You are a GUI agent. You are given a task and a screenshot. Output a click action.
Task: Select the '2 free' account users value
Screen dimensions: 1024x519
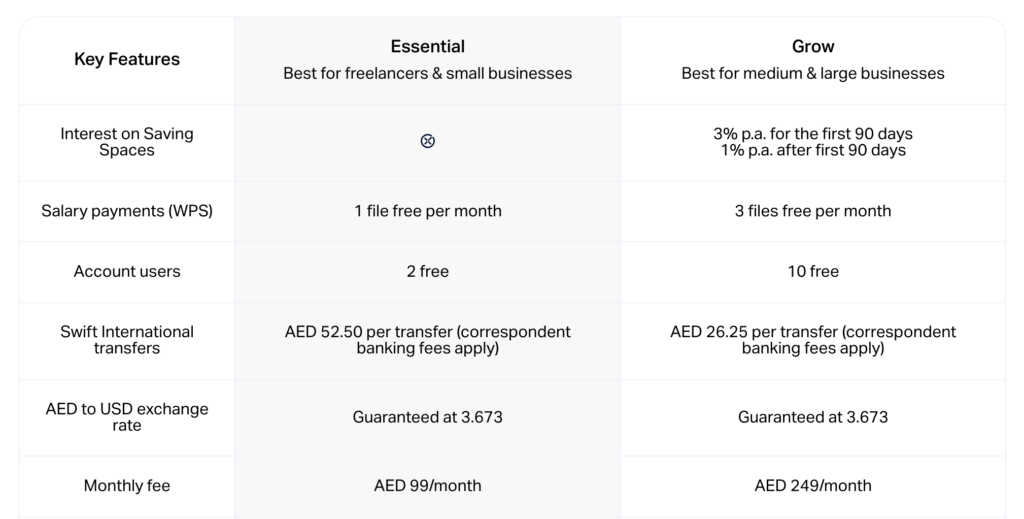428,271
